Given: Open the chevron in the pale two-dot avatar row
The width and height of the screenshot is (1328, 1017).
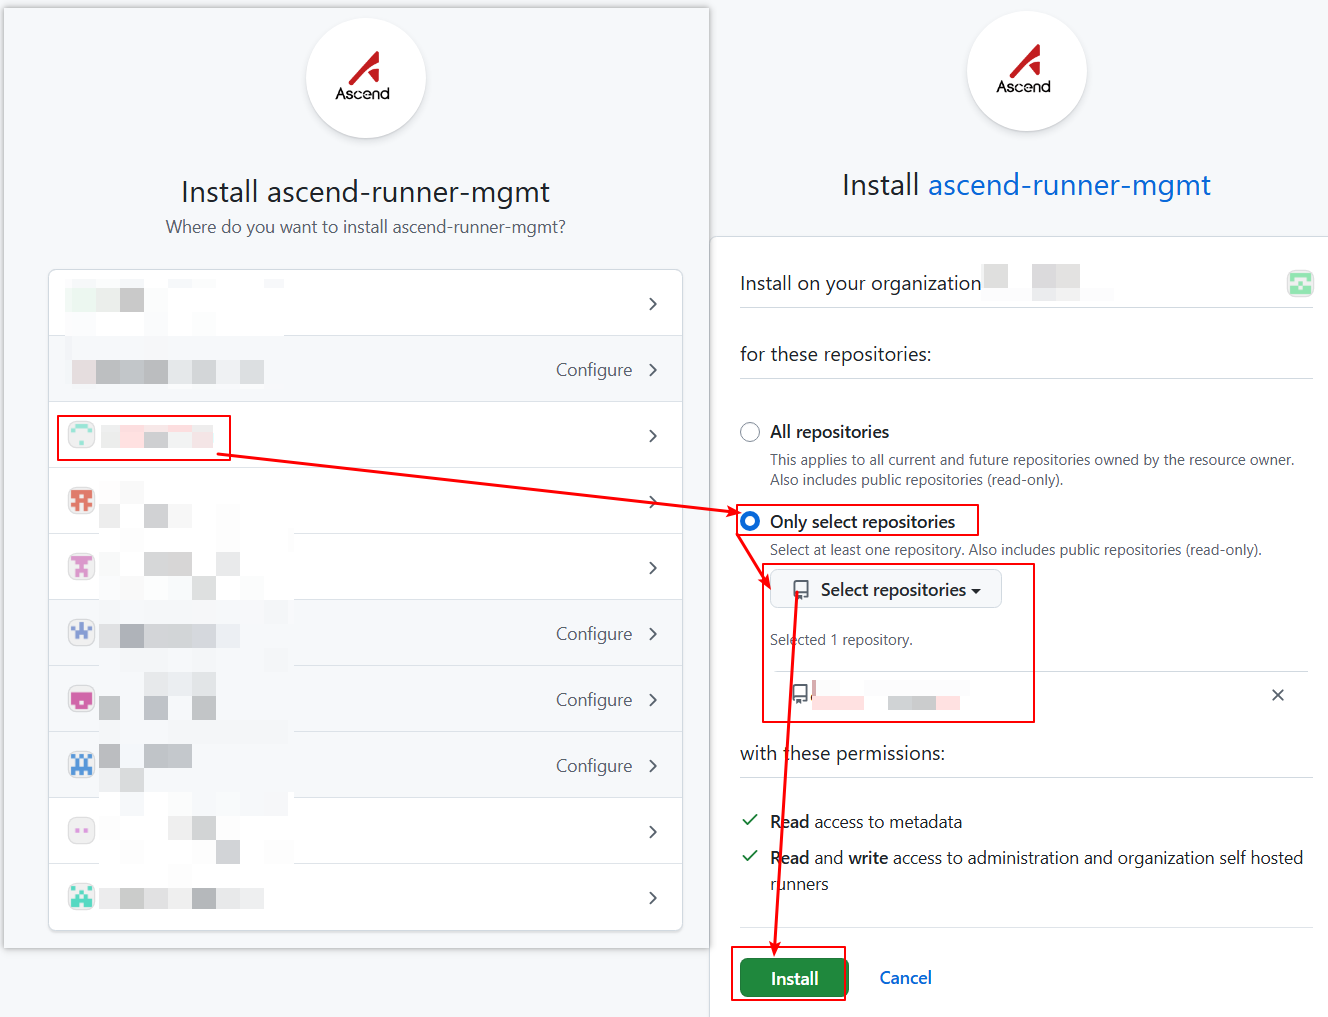Looking at the screenshot, I should click(653, 832).
